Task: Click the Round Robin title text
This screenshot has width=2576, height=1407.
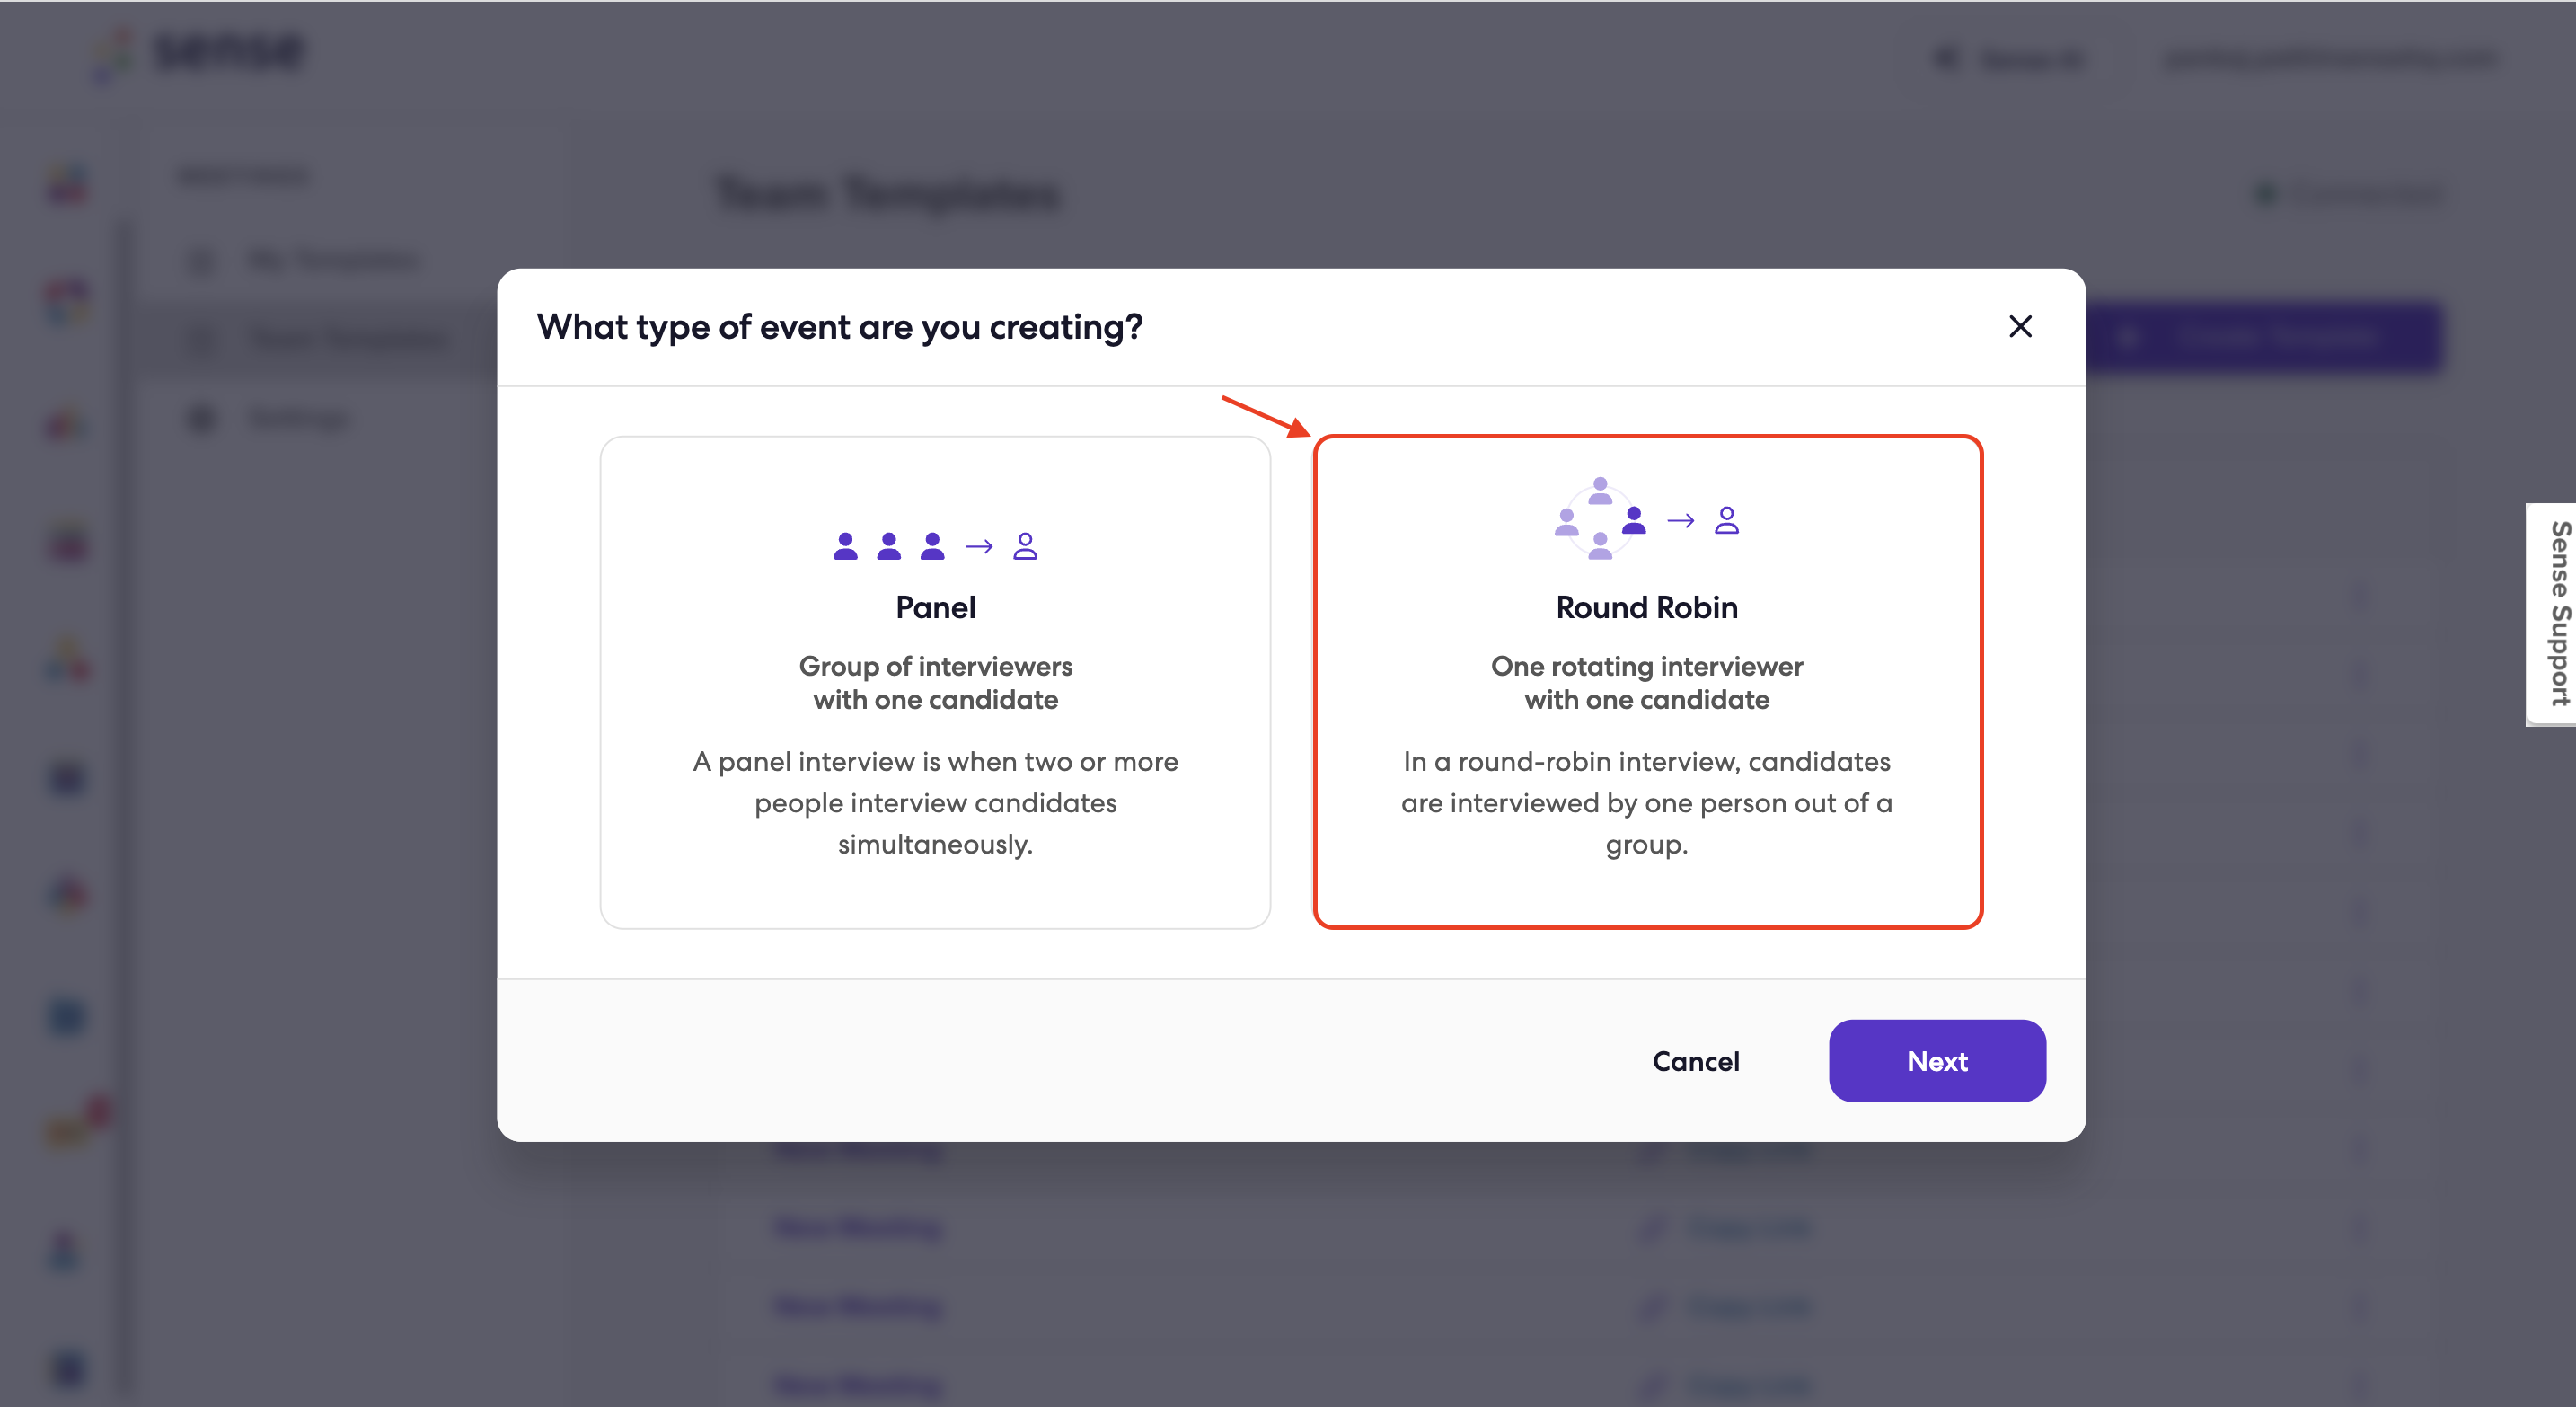Action: point(1646,607)
